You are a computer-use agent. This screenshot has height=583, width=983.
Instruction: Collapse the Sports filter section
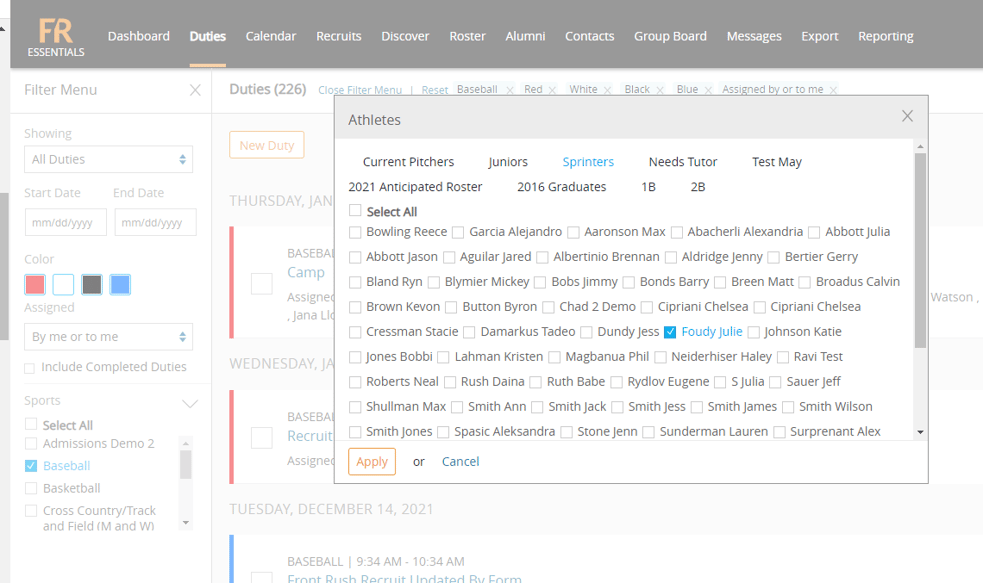coord(192,401)
